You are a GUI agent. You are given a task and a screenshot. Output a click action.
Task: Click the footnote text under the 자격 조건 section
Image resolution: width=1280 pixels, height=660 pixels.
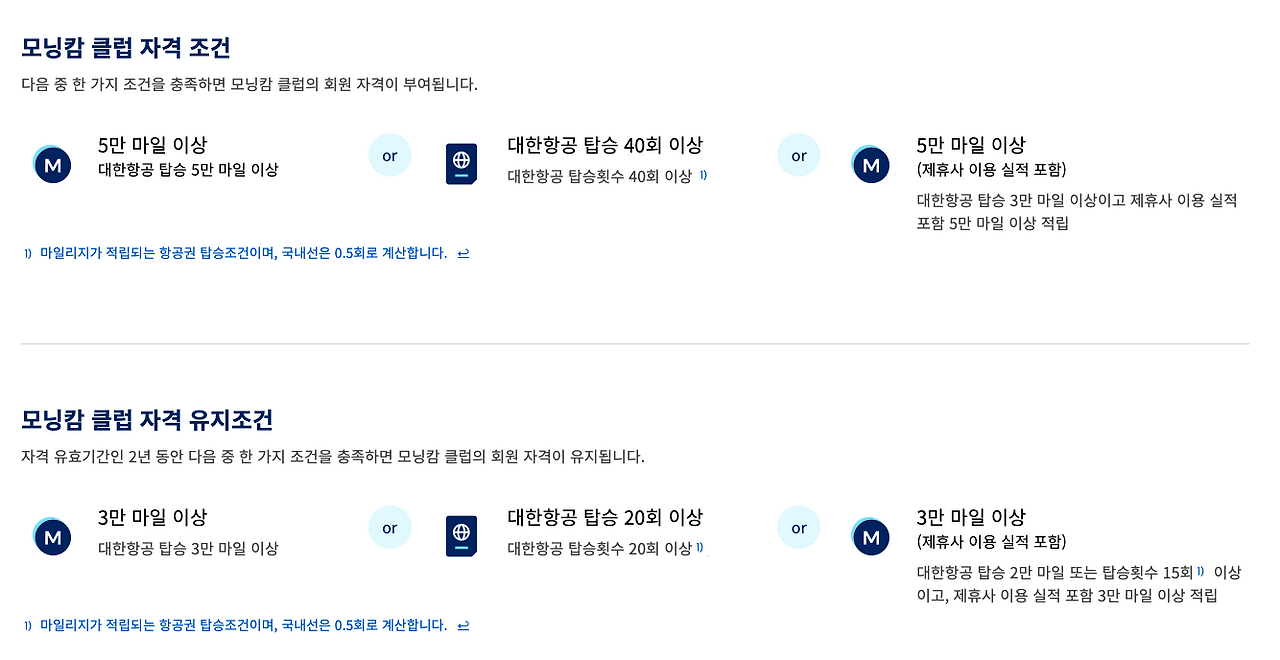(243, 253)
